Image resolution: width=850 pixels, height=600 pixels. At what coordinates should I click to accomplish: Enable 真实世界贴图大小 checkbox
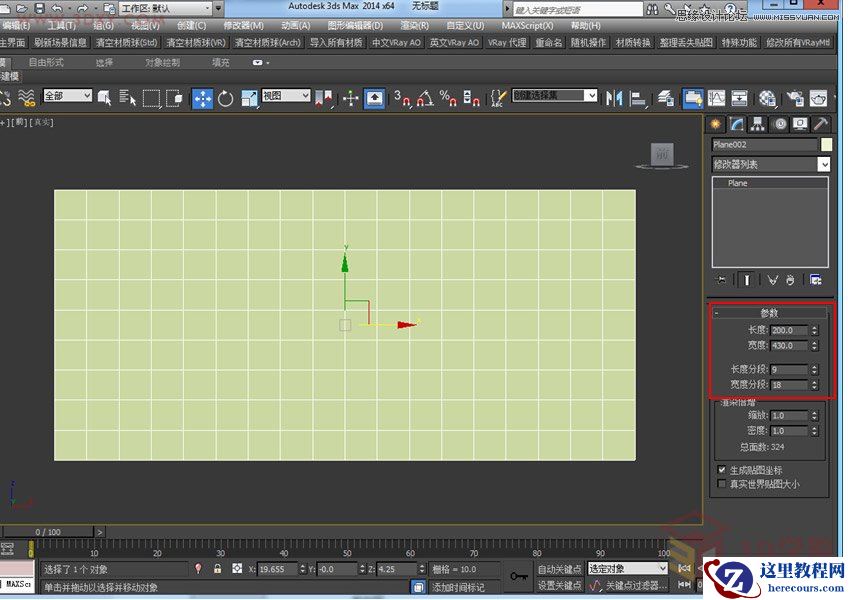pos(722,481)
